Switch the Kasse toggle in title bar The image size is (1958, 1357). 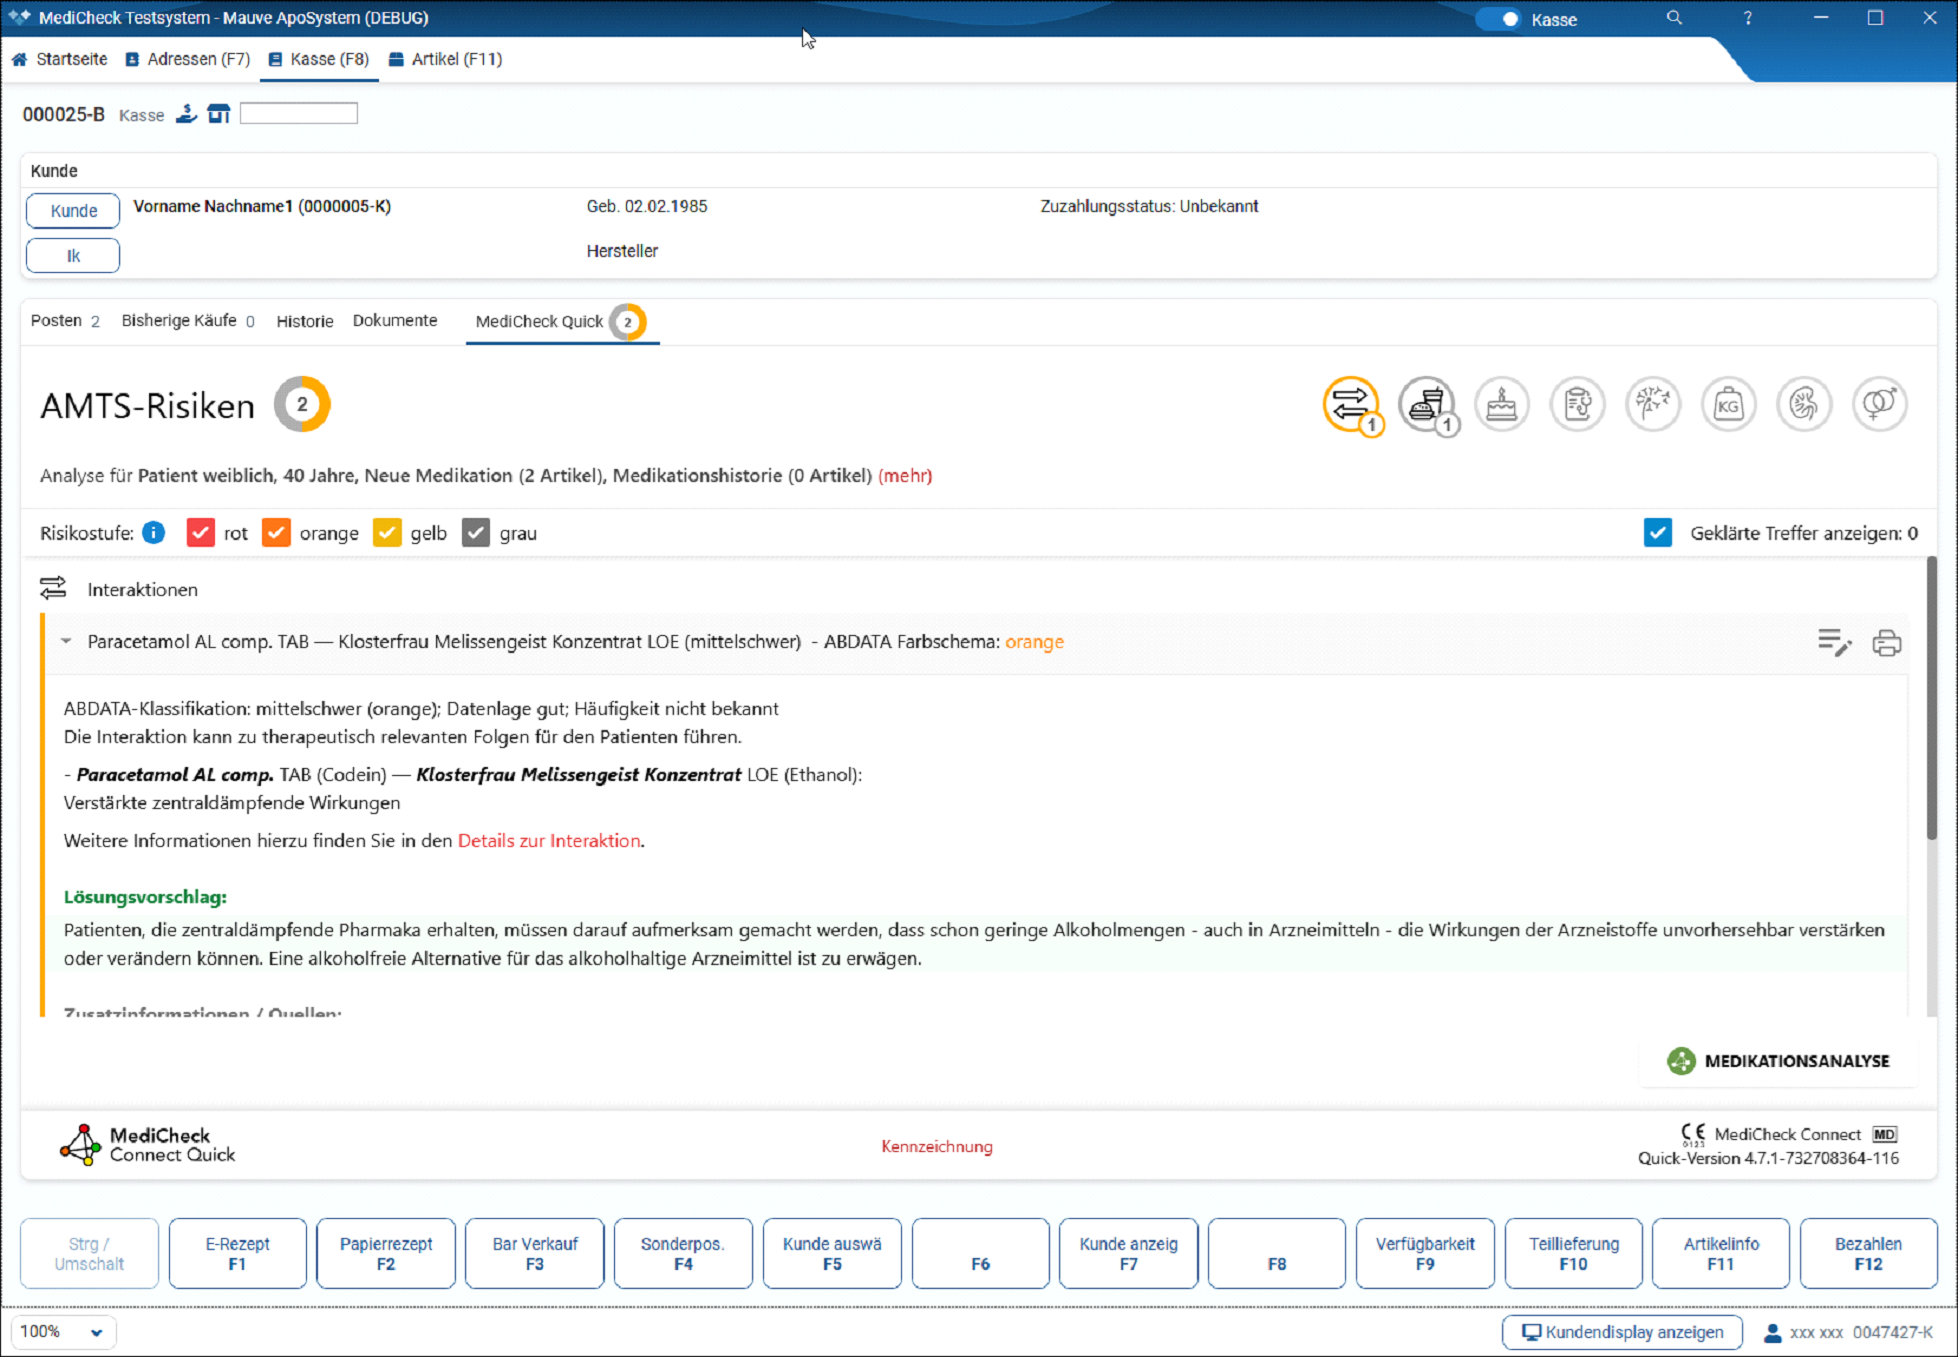click(1499, 19)
